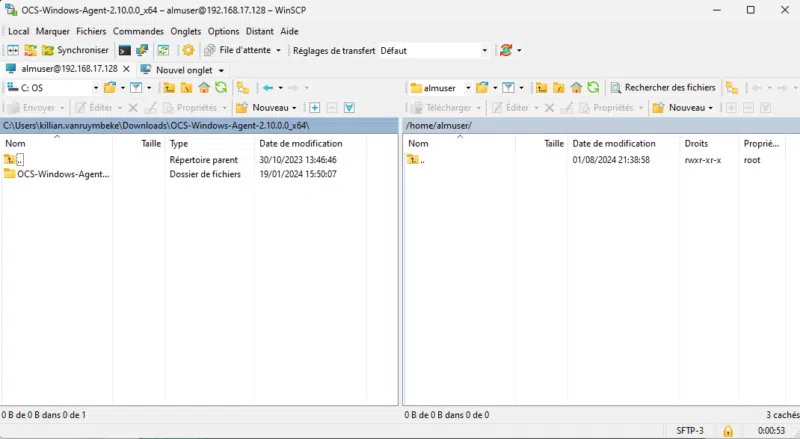Click the remote path bar /home/almuser/
800x439 pixels.
[601, 126]
